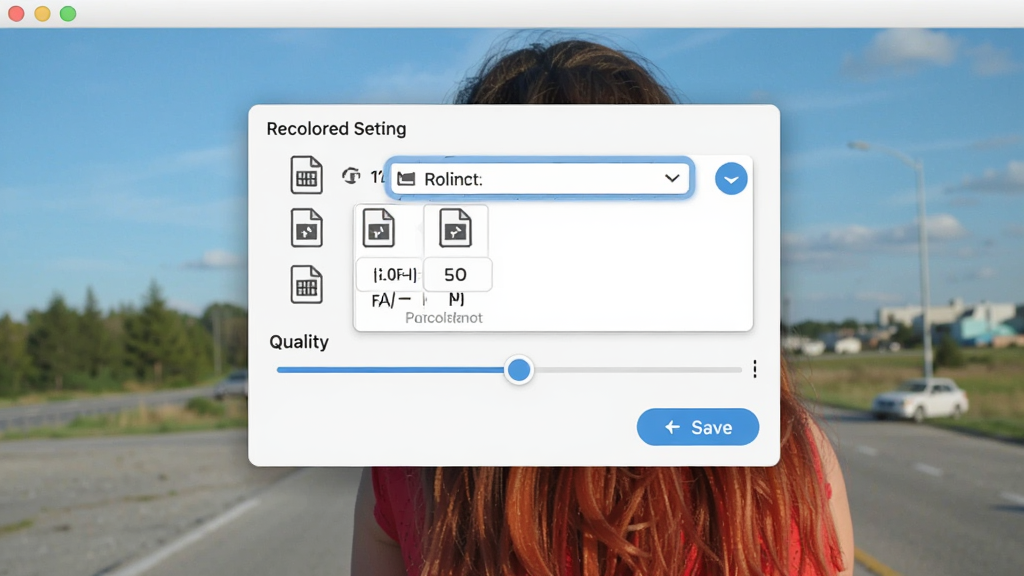Click the "Quality" label
This screenshot has height=576, width=1024.
pos(299,342)
